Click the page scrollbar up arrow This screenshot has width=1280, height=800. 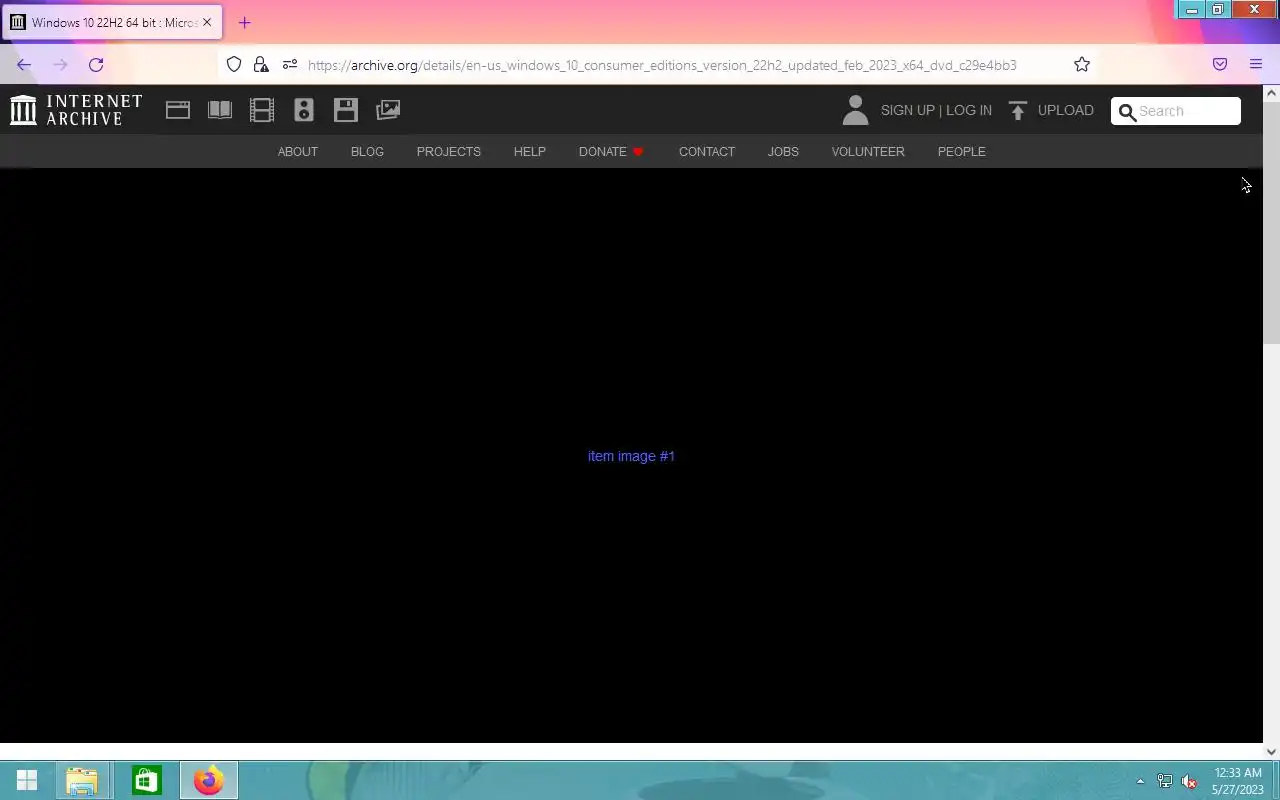1271,93
